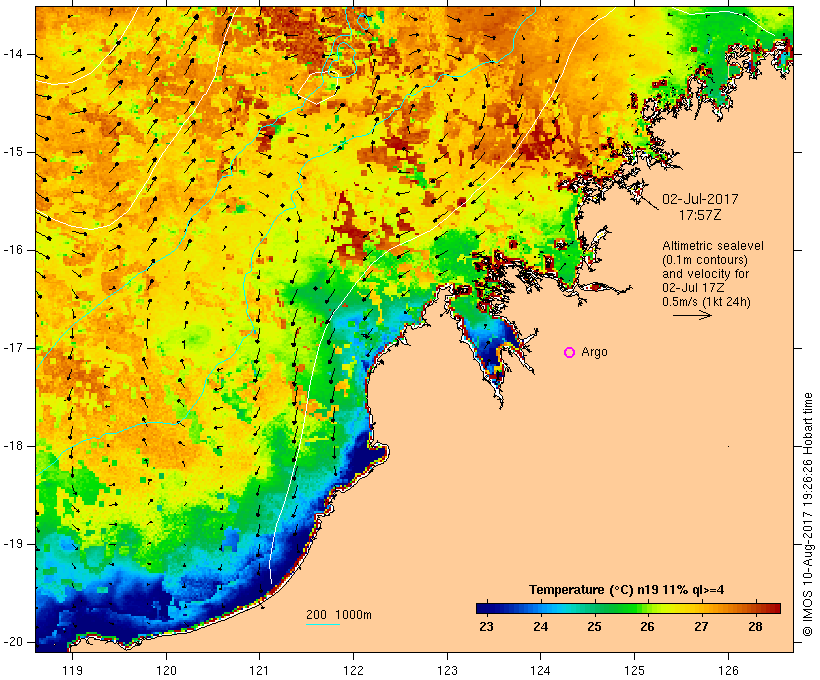Click colorbar label '25'
The height and width of the screenshot is (680, 820).
point(594,627)
